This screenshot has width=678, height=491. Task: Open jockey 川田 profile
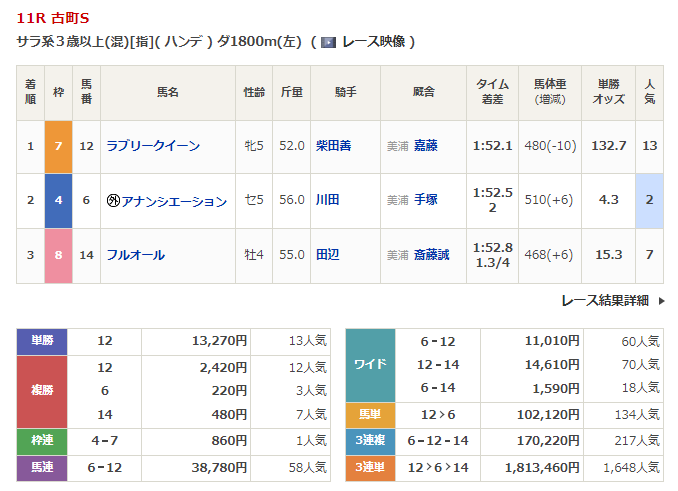(x=327, y=200)
